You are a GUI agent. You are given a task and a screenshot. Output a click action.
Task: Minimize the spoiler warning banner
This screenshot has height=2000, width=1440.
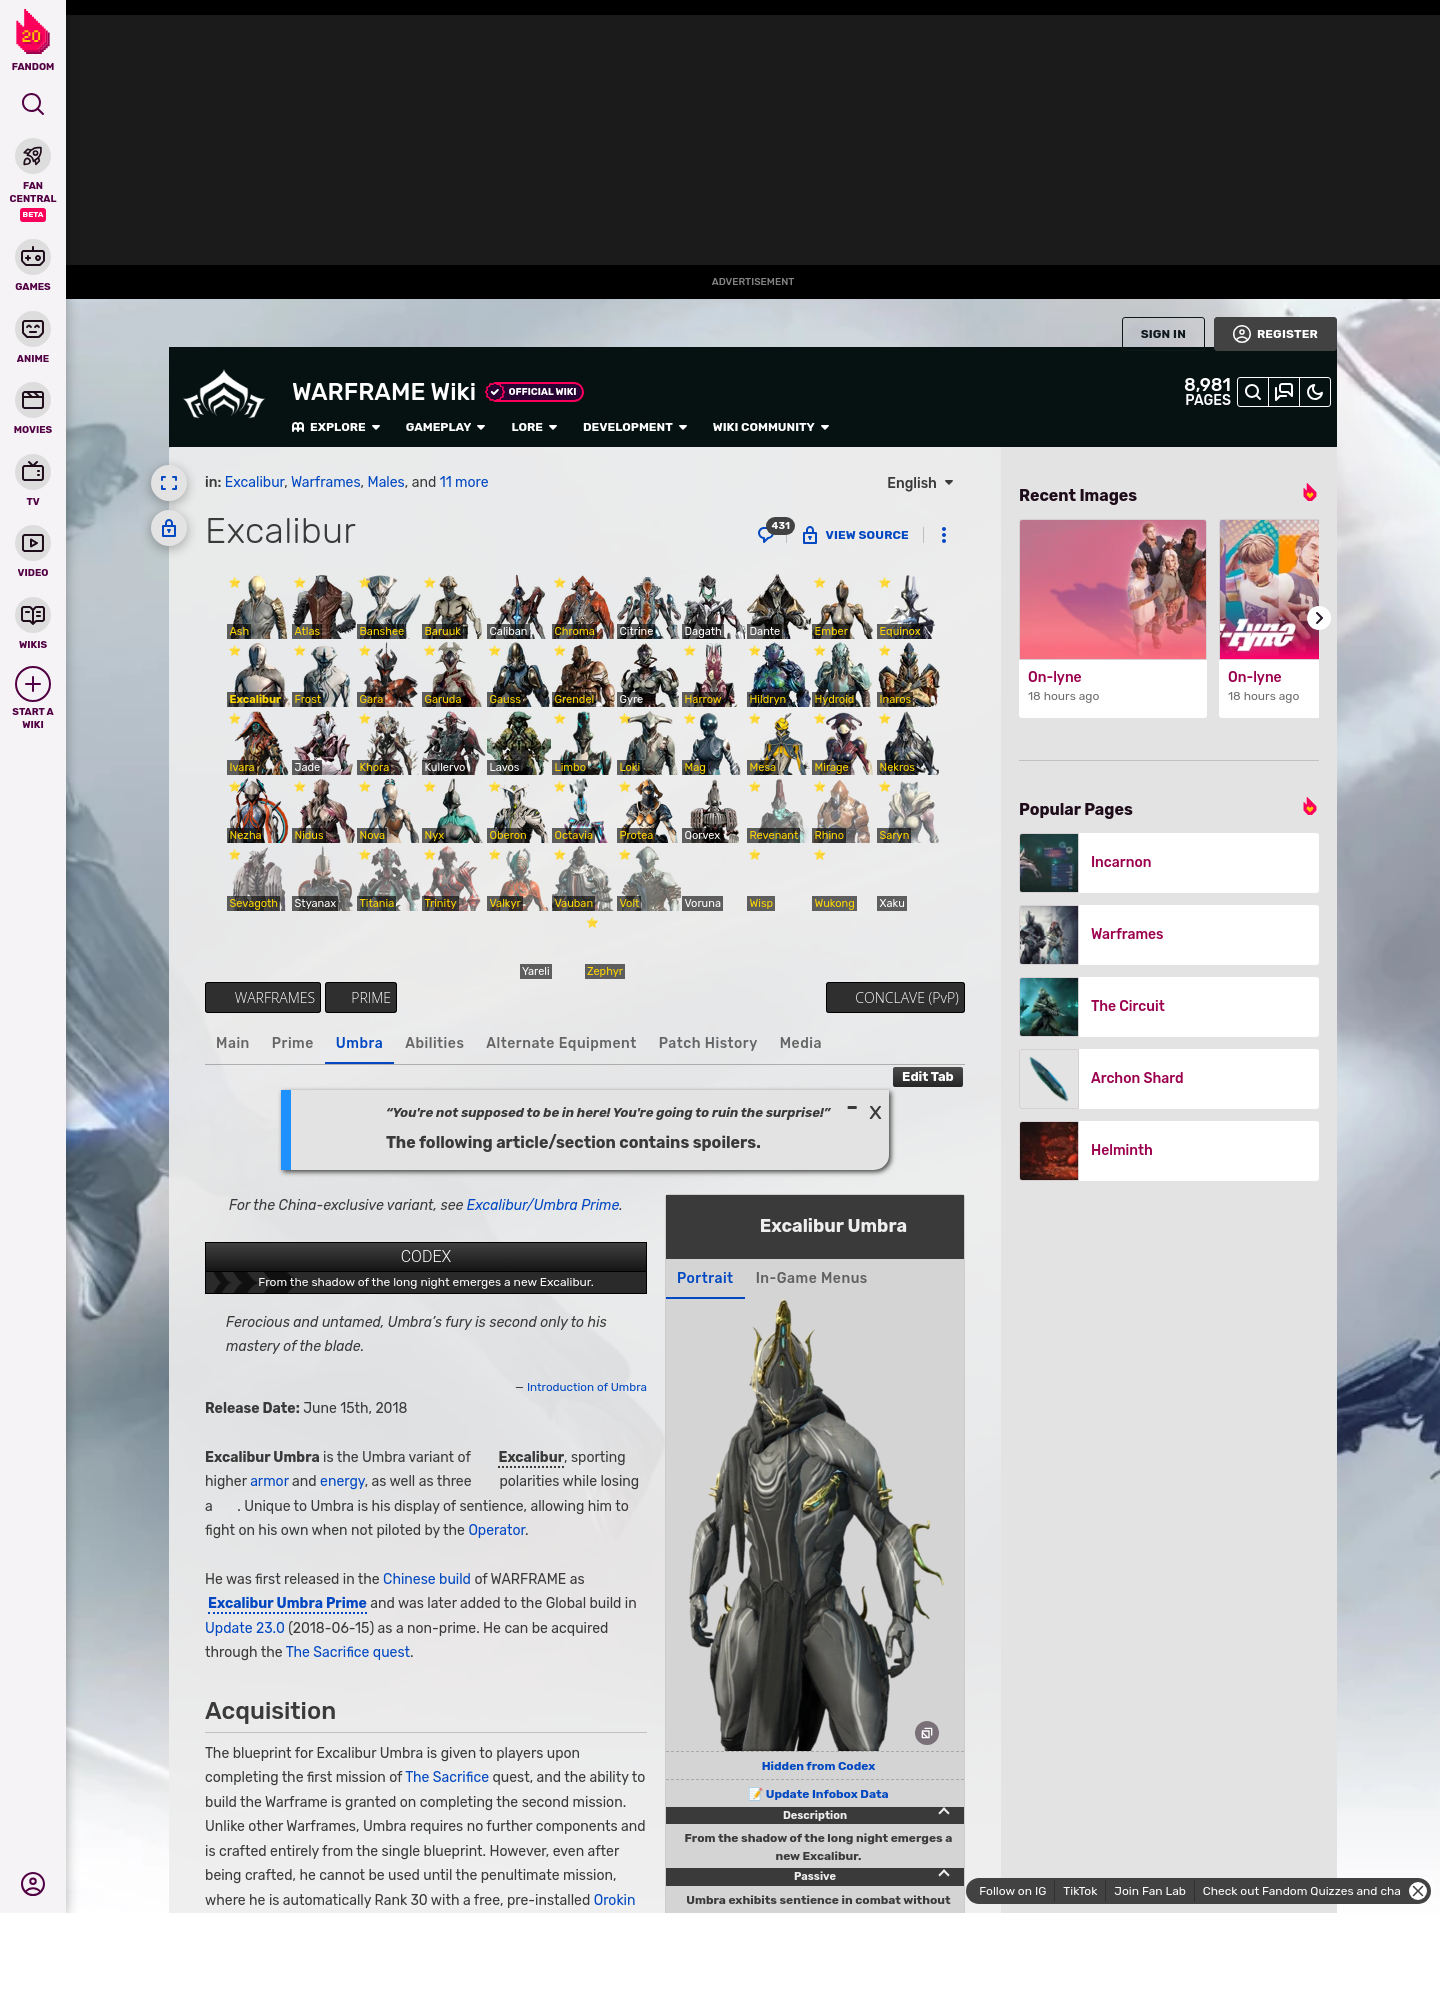click(852, 1108)
